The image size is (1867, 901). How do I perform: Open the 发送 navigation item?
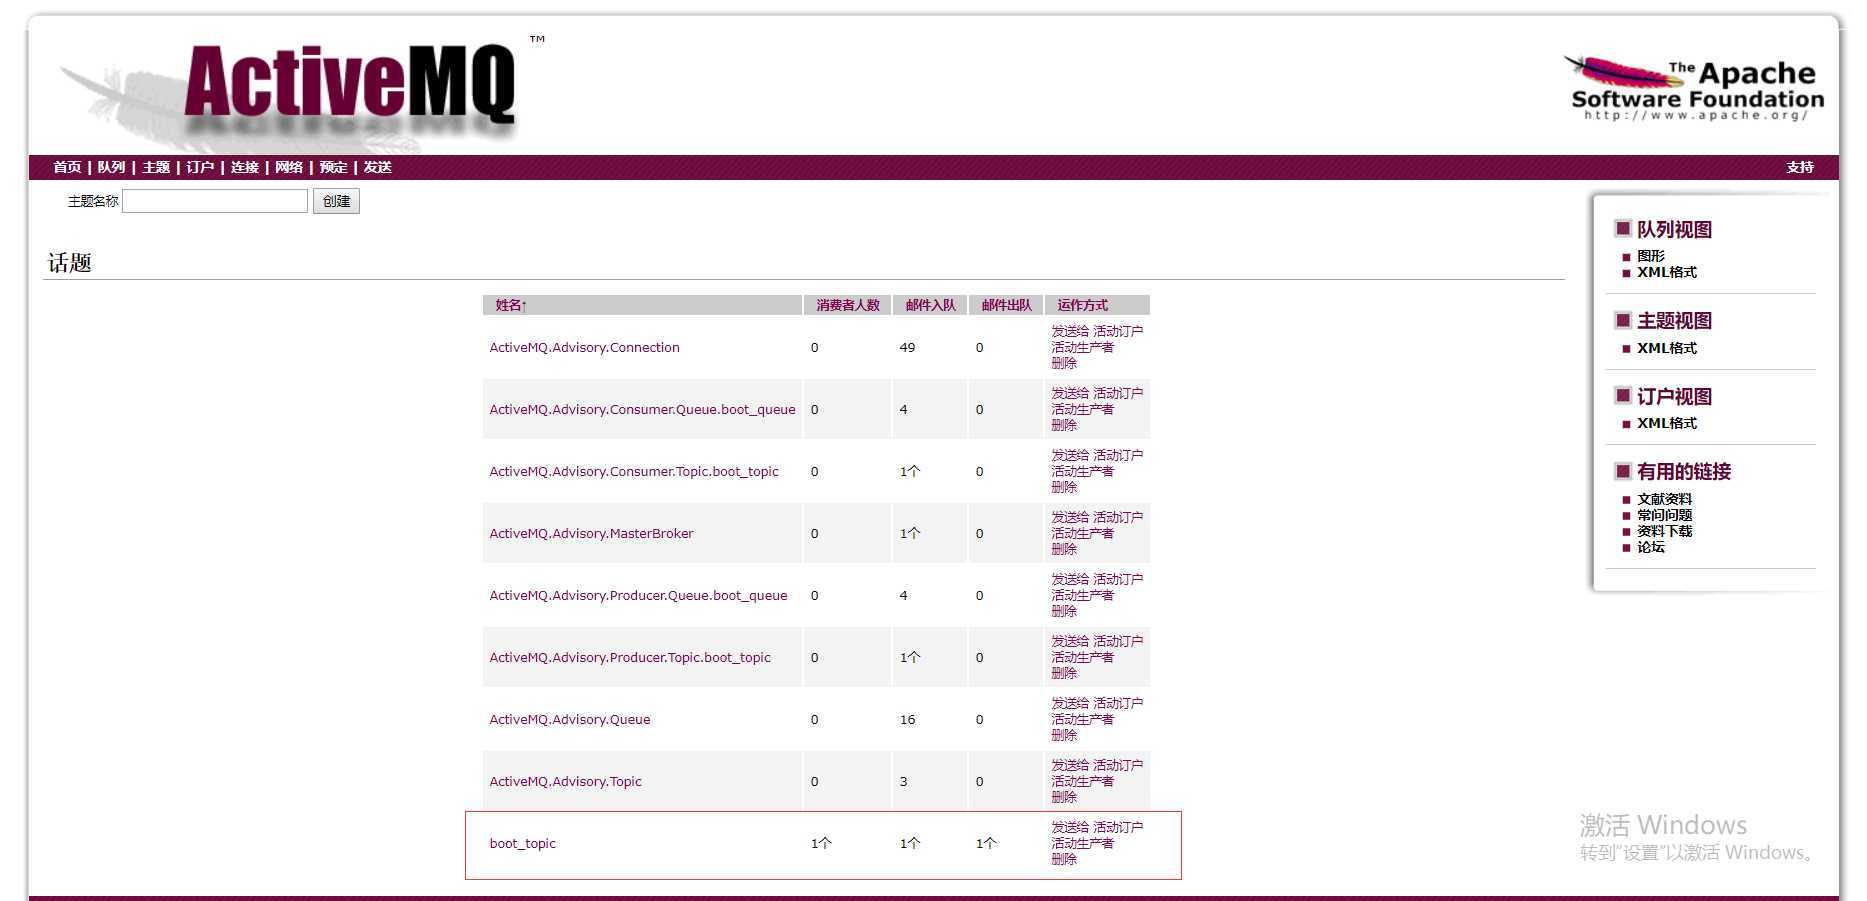(x=378, y=167)
